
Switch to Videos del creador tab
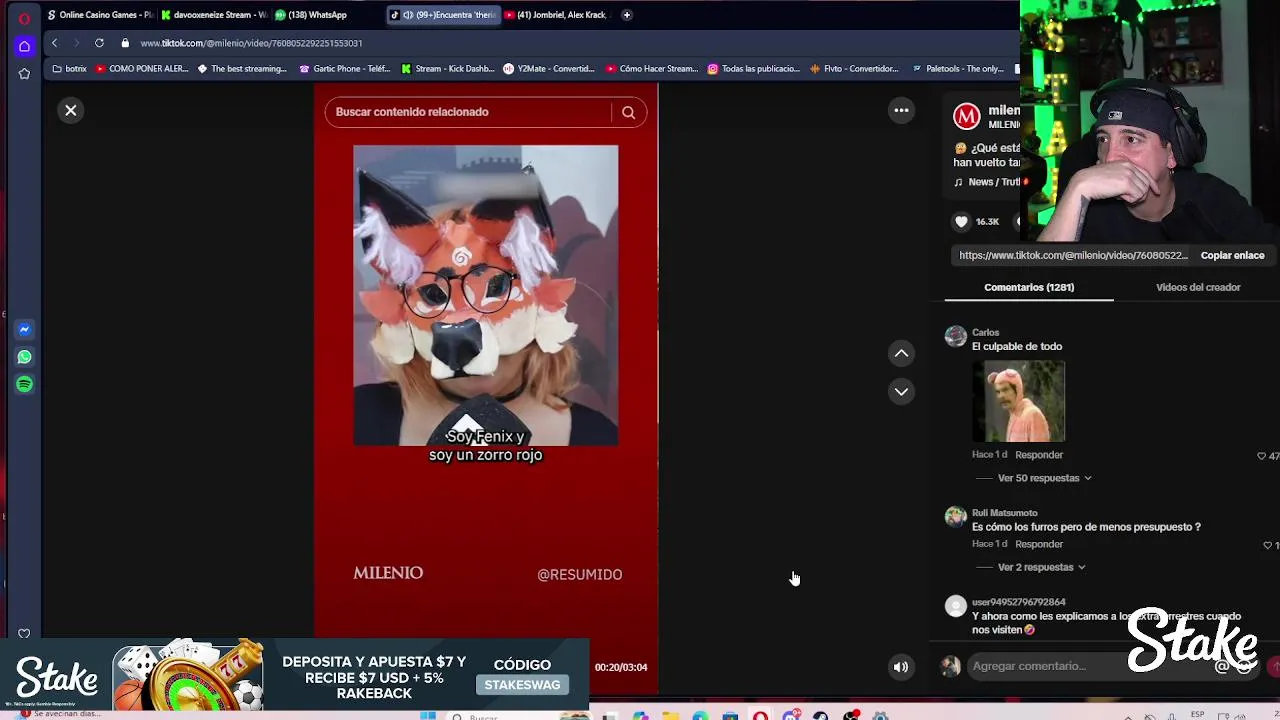tap(1198, 287)
